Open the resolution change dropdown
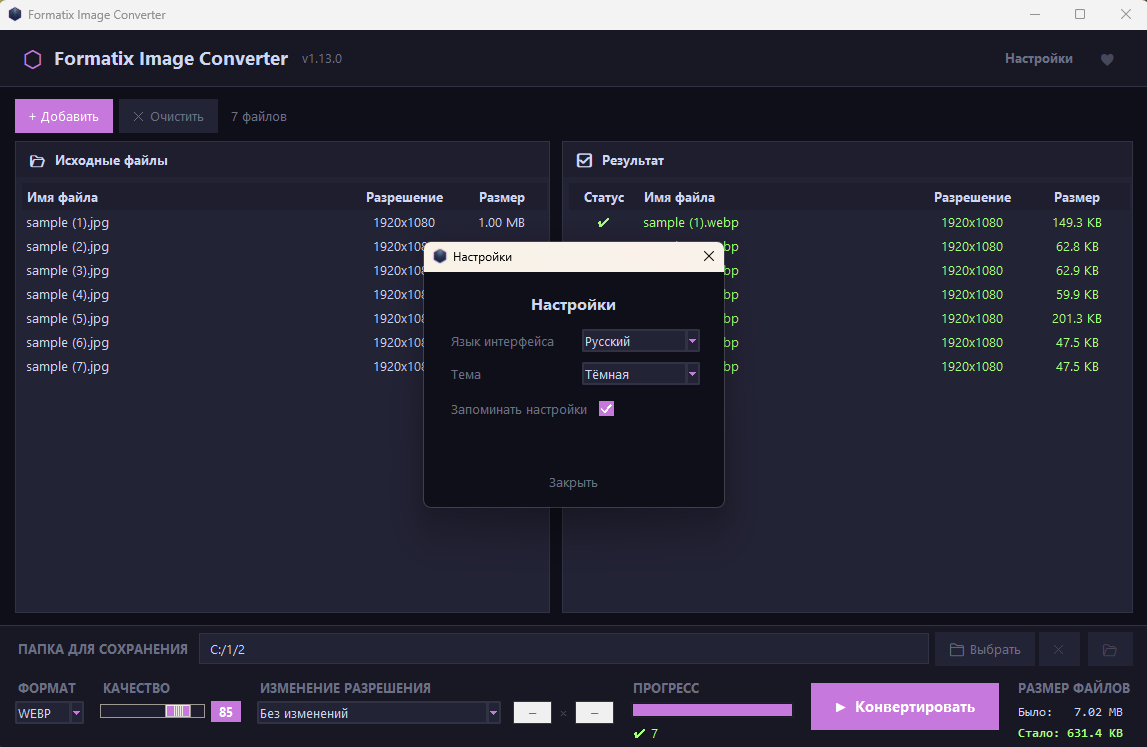The height and width of the screenshot is (747, 1147). pyautogui.click(x=378, y=713)
